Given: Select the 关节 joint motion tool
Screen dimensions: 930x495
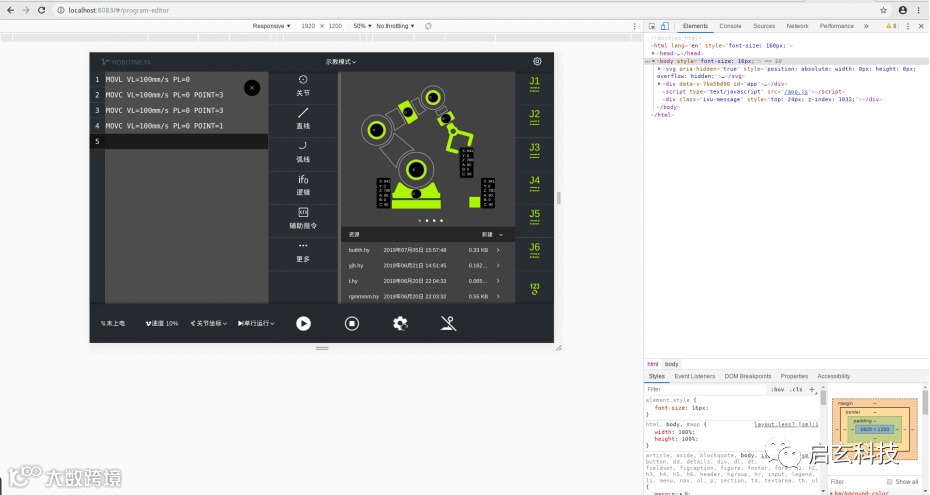Looking at the screenshot, I should (303, 86).
